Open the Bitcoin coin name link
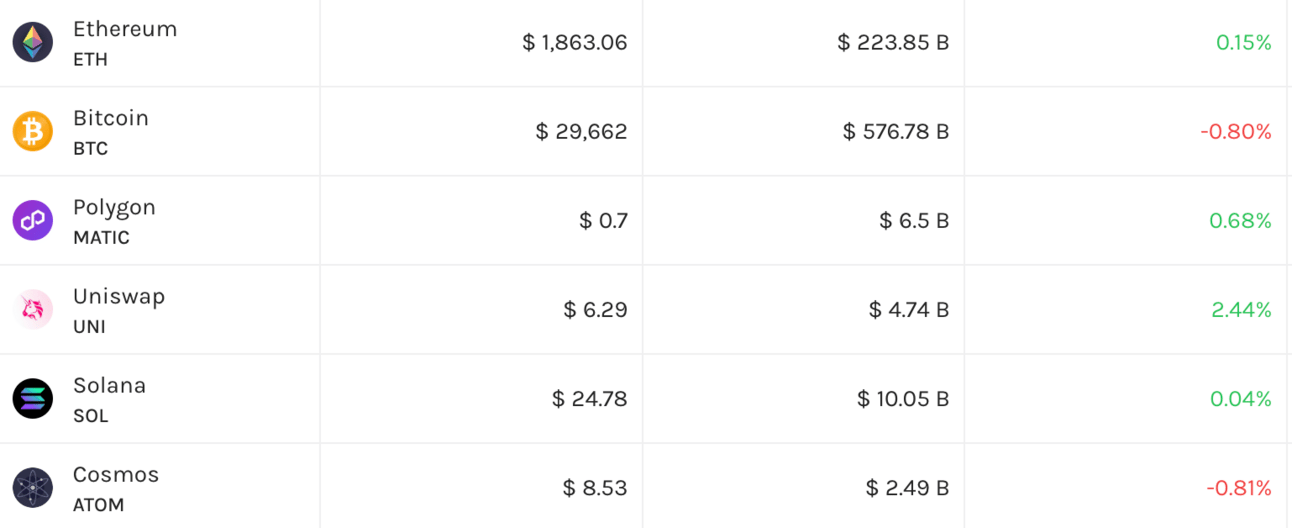1292x528 pixels. point(111,118)
